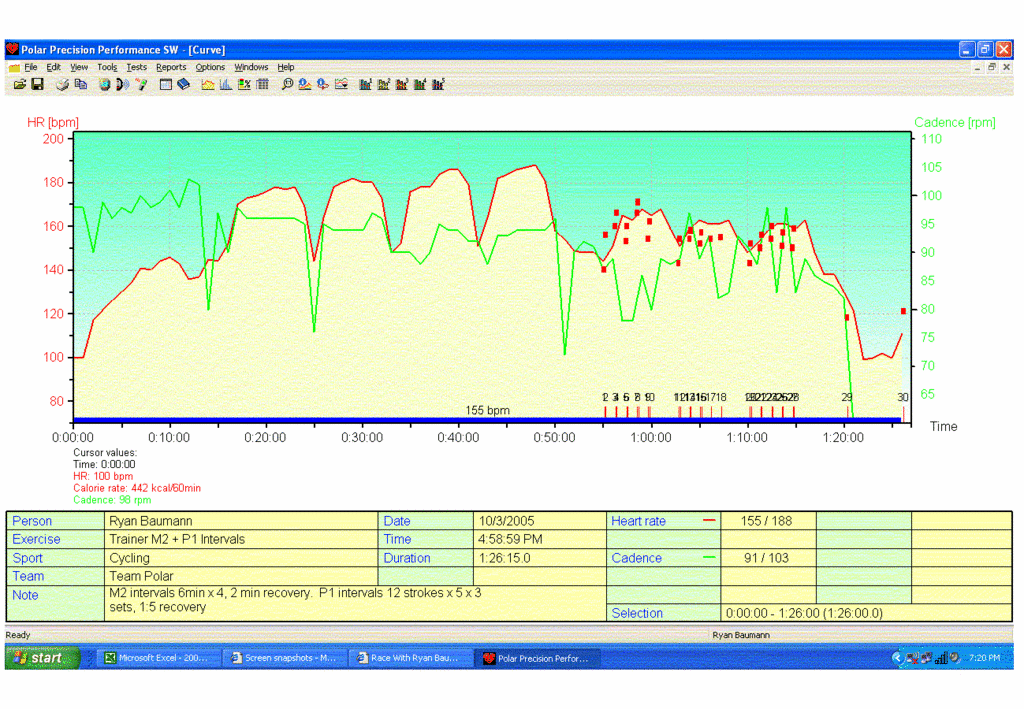This screenshot has width=1024, height=709.
Task: Click the chart toolbar icon numbered 5
Action: (x=438, y=84)
